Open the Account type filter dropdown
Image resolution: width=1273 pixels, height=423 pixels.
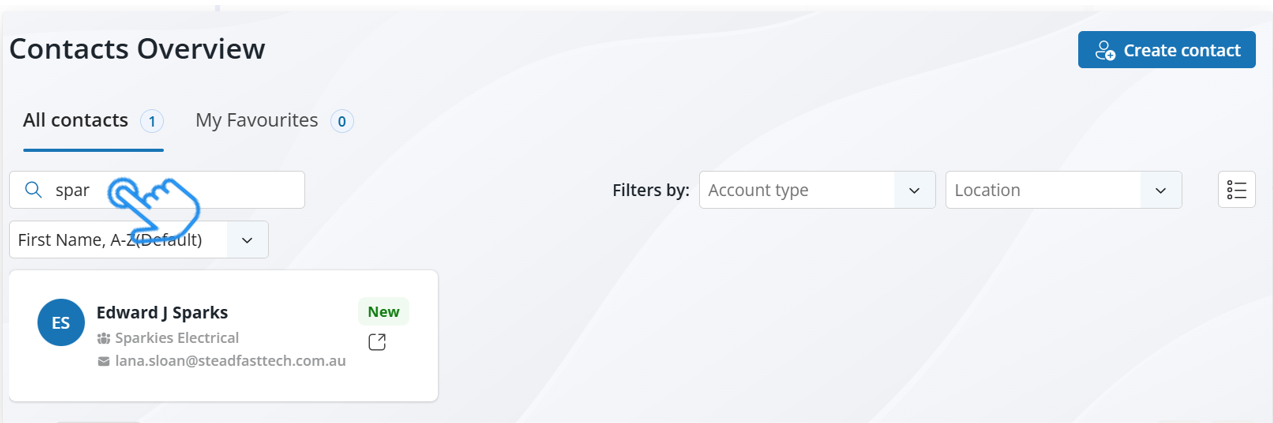pyautogui.click(x=816, y=190)
